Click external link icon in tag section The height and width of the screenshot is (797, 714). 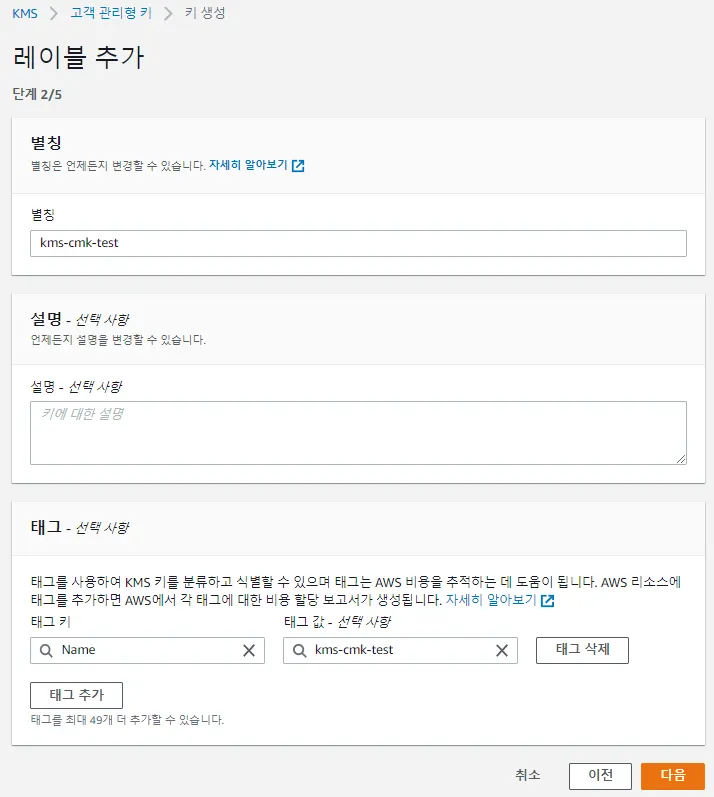pos(547,602)
